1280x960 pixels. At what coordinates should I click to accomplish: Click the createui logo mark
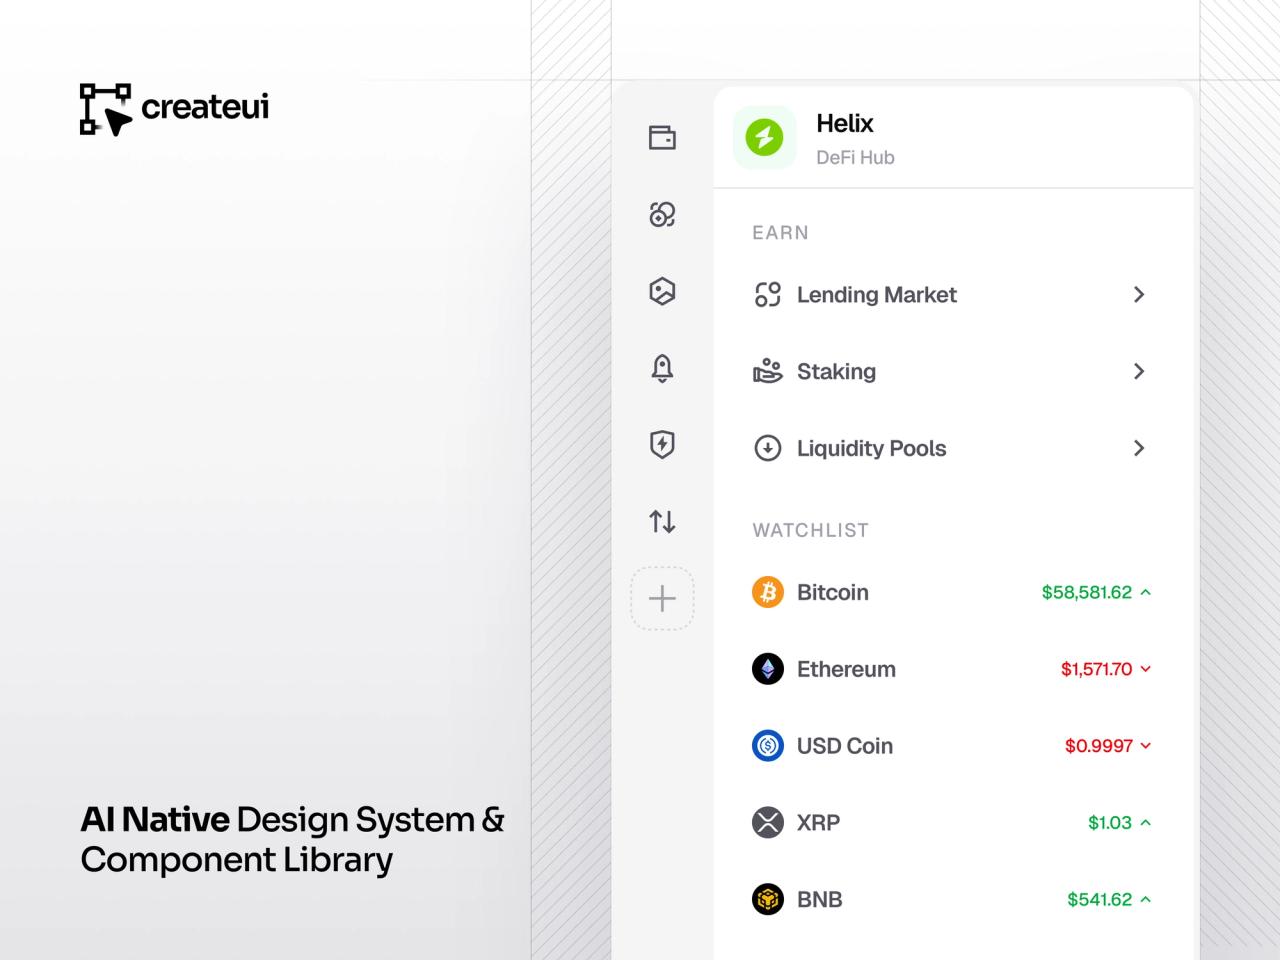pyautogui.click(x=106, y=109)
